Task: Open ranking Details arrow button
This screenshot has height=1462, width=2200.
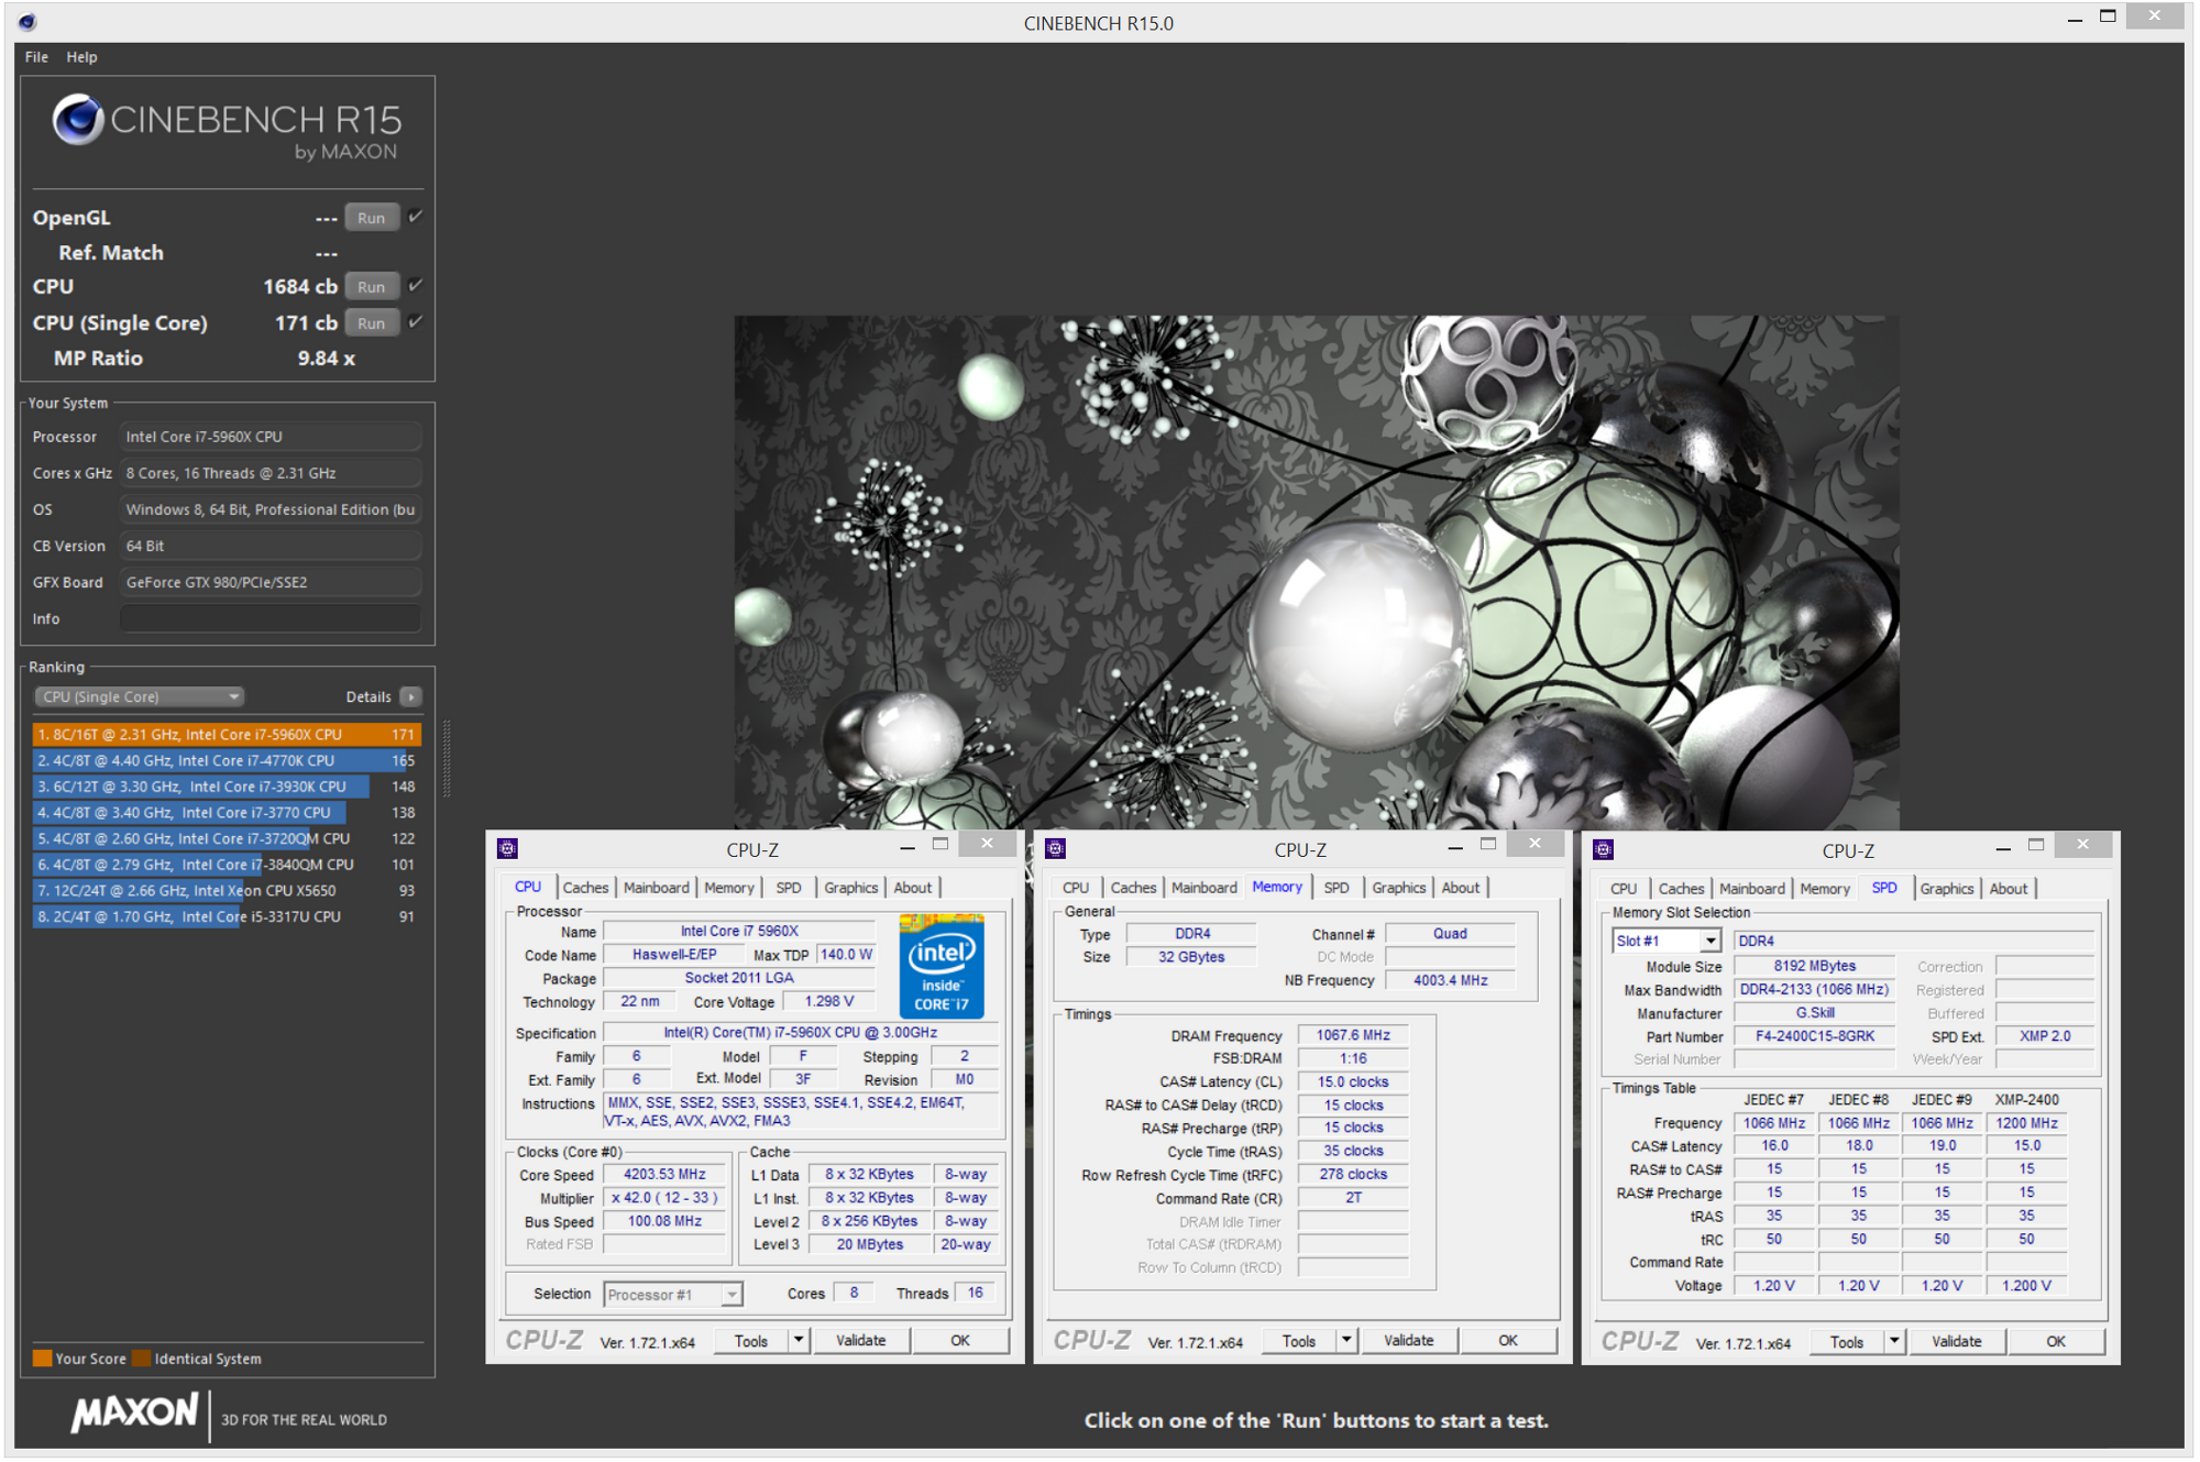Action: point(411,697)
